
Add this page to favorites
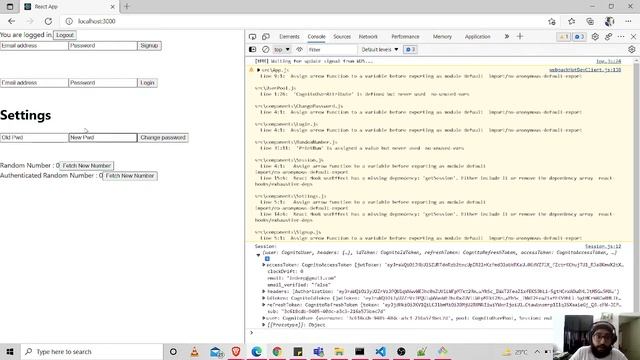pos(552,21)
